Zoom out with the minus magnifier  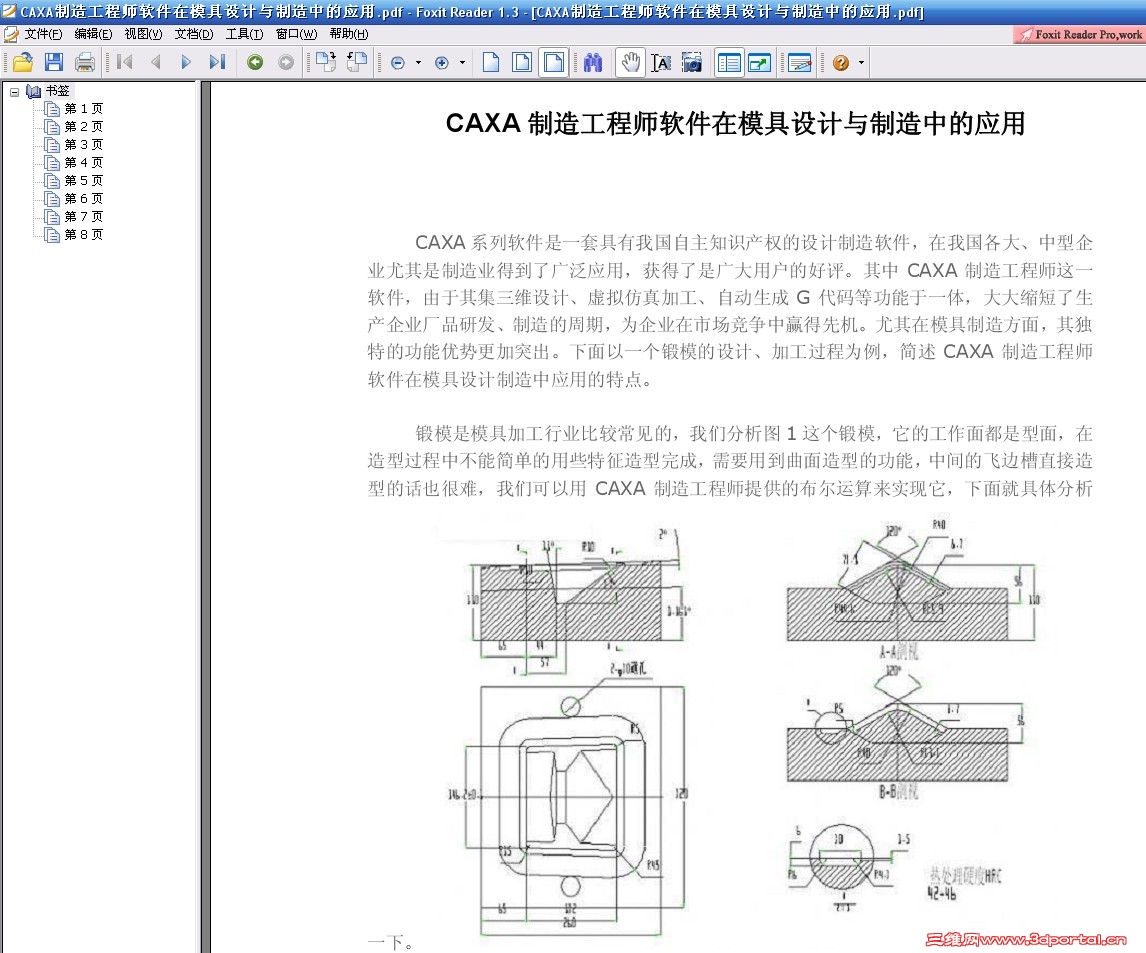(x=398, y=64)
